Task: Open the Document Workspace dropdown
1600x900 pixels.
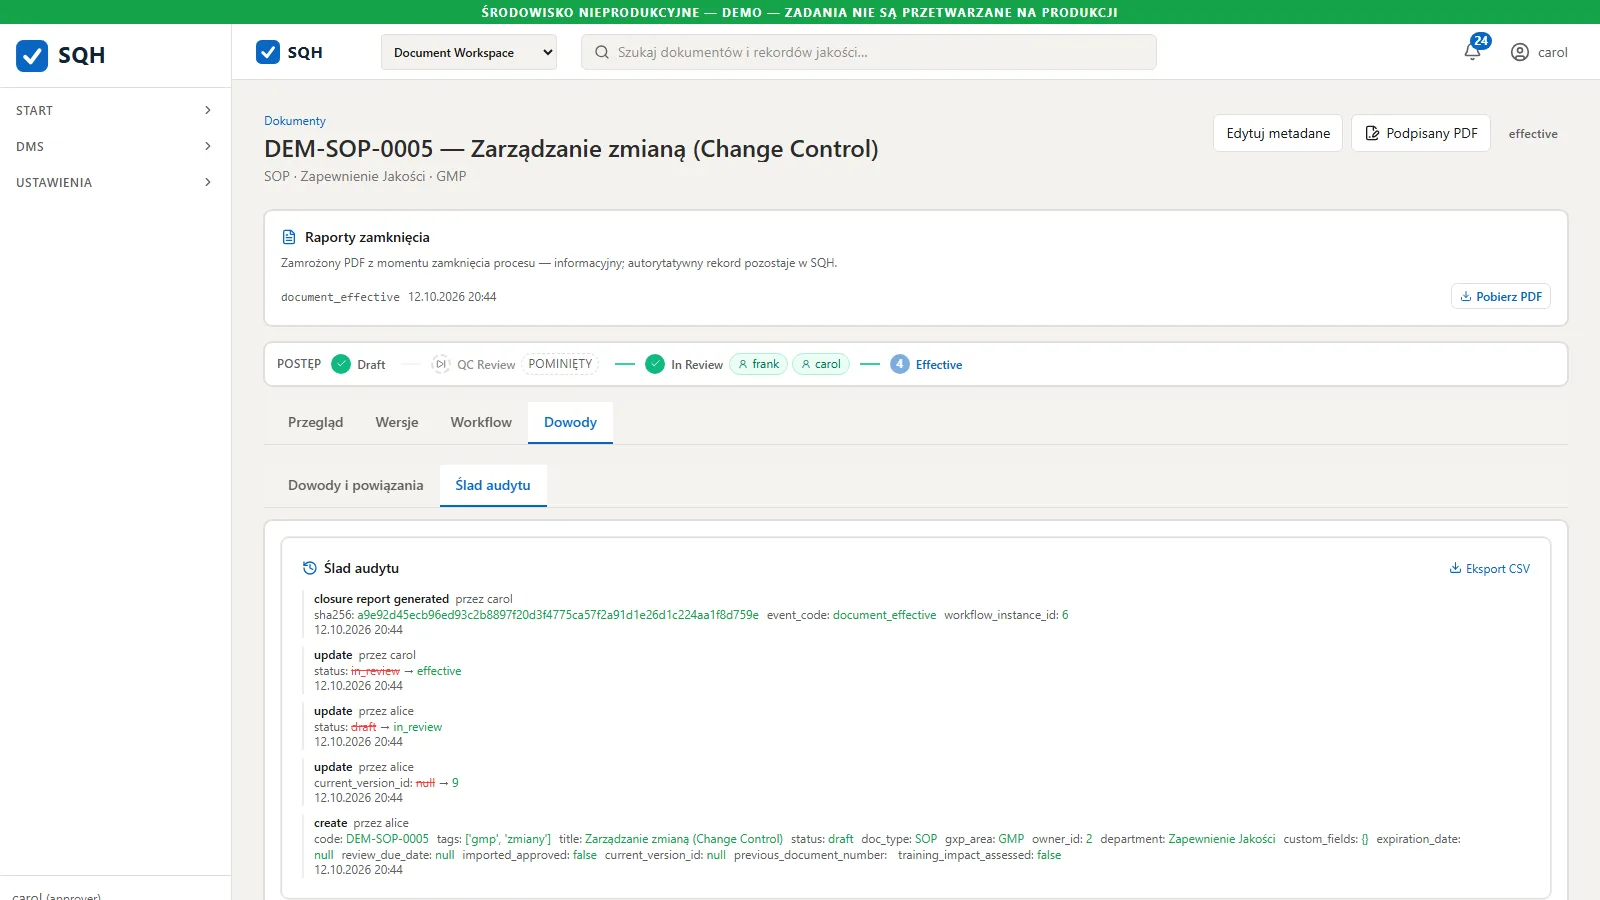Action: point(469,52)
